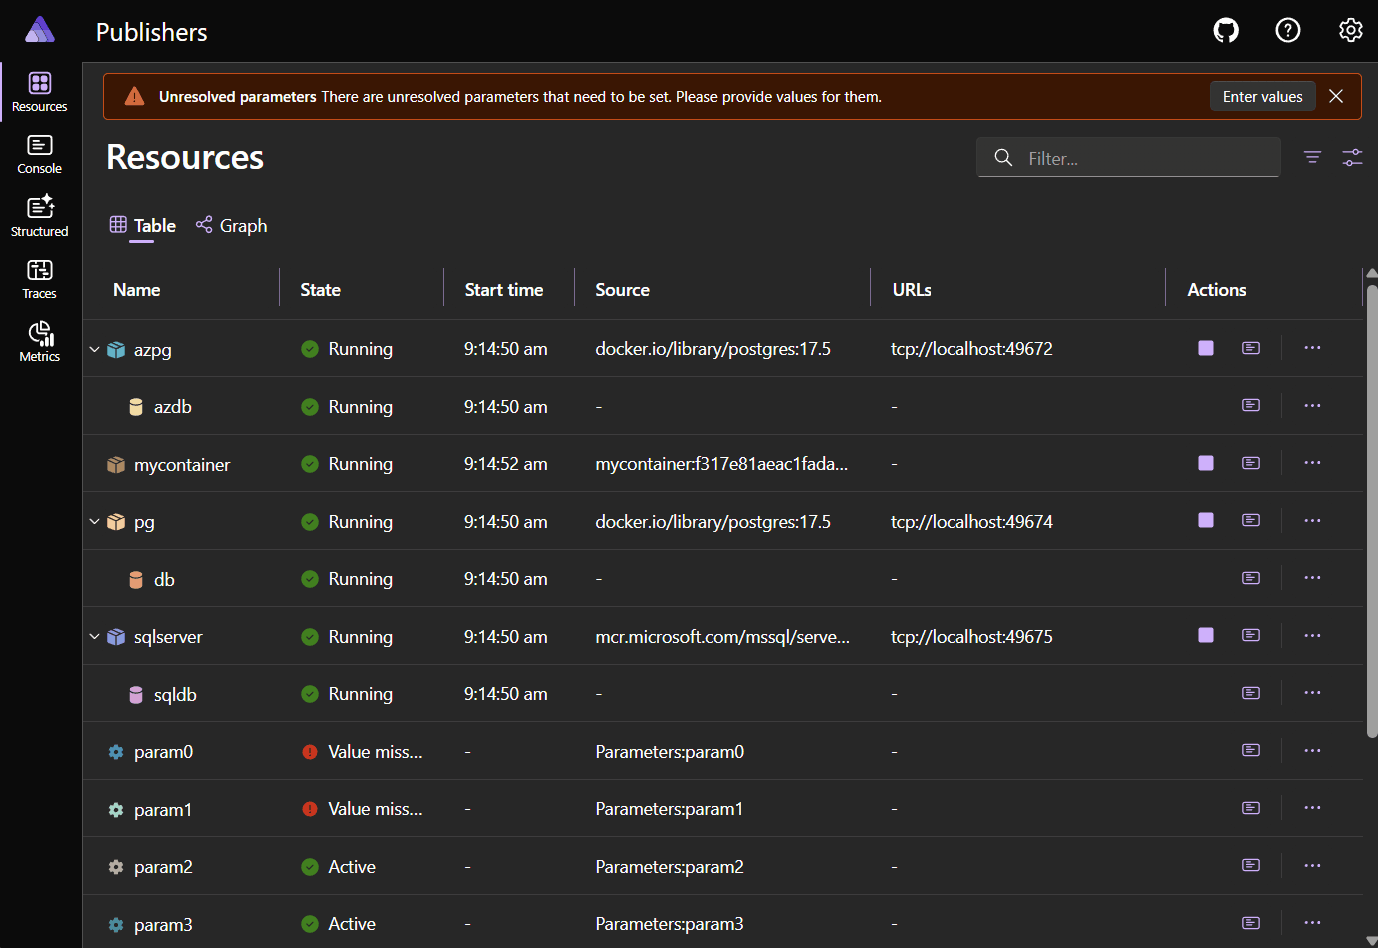Open the GitHub repository icon
This screenshot has width=1378, height=948.
(1226, 30)
